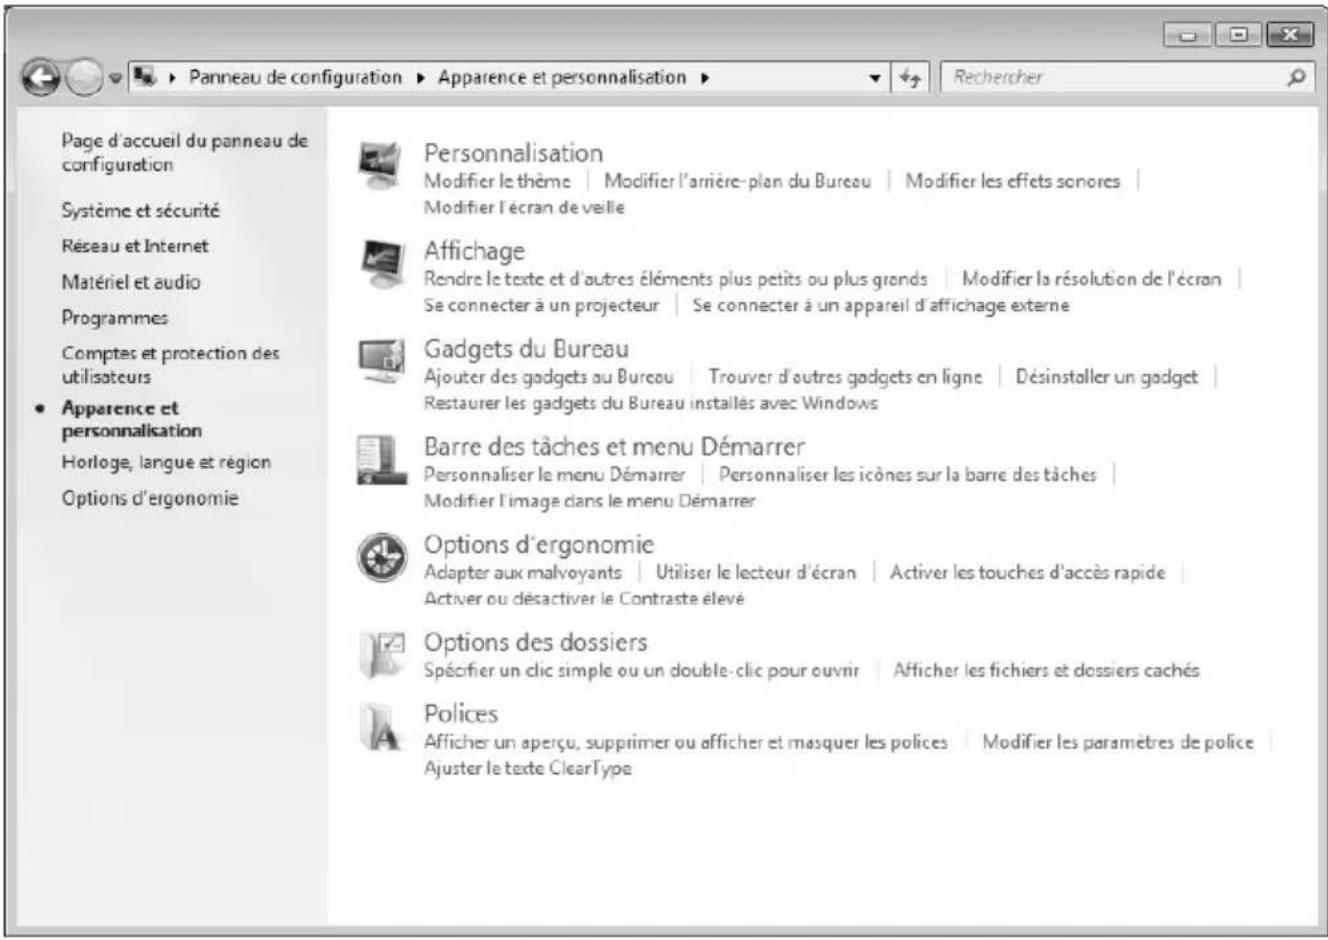This screenshot has height=940, width=1328.
Task: Click Activer ou désactiver le Contraste élevé
Action: 584,599
